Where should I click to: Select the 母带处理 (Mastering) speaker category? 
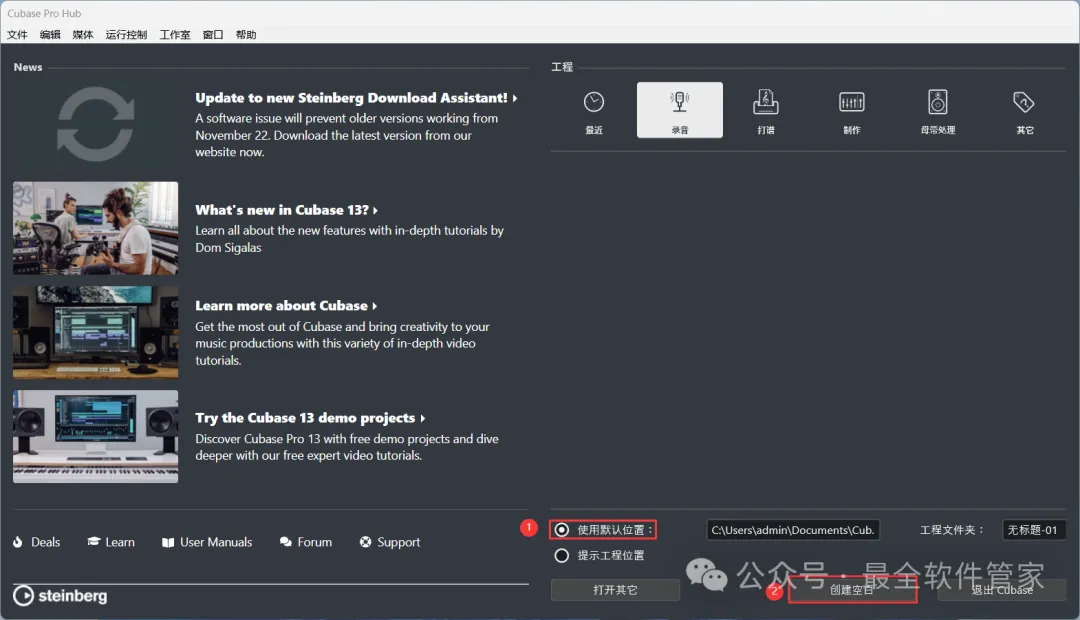[938, 110]
